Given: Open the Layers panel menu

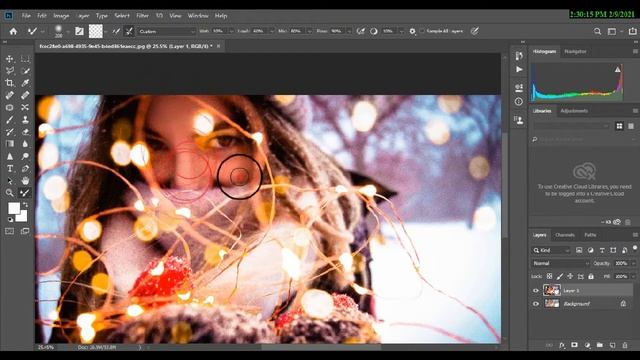Looking at the screenshot, I should [x=635, y=235].
